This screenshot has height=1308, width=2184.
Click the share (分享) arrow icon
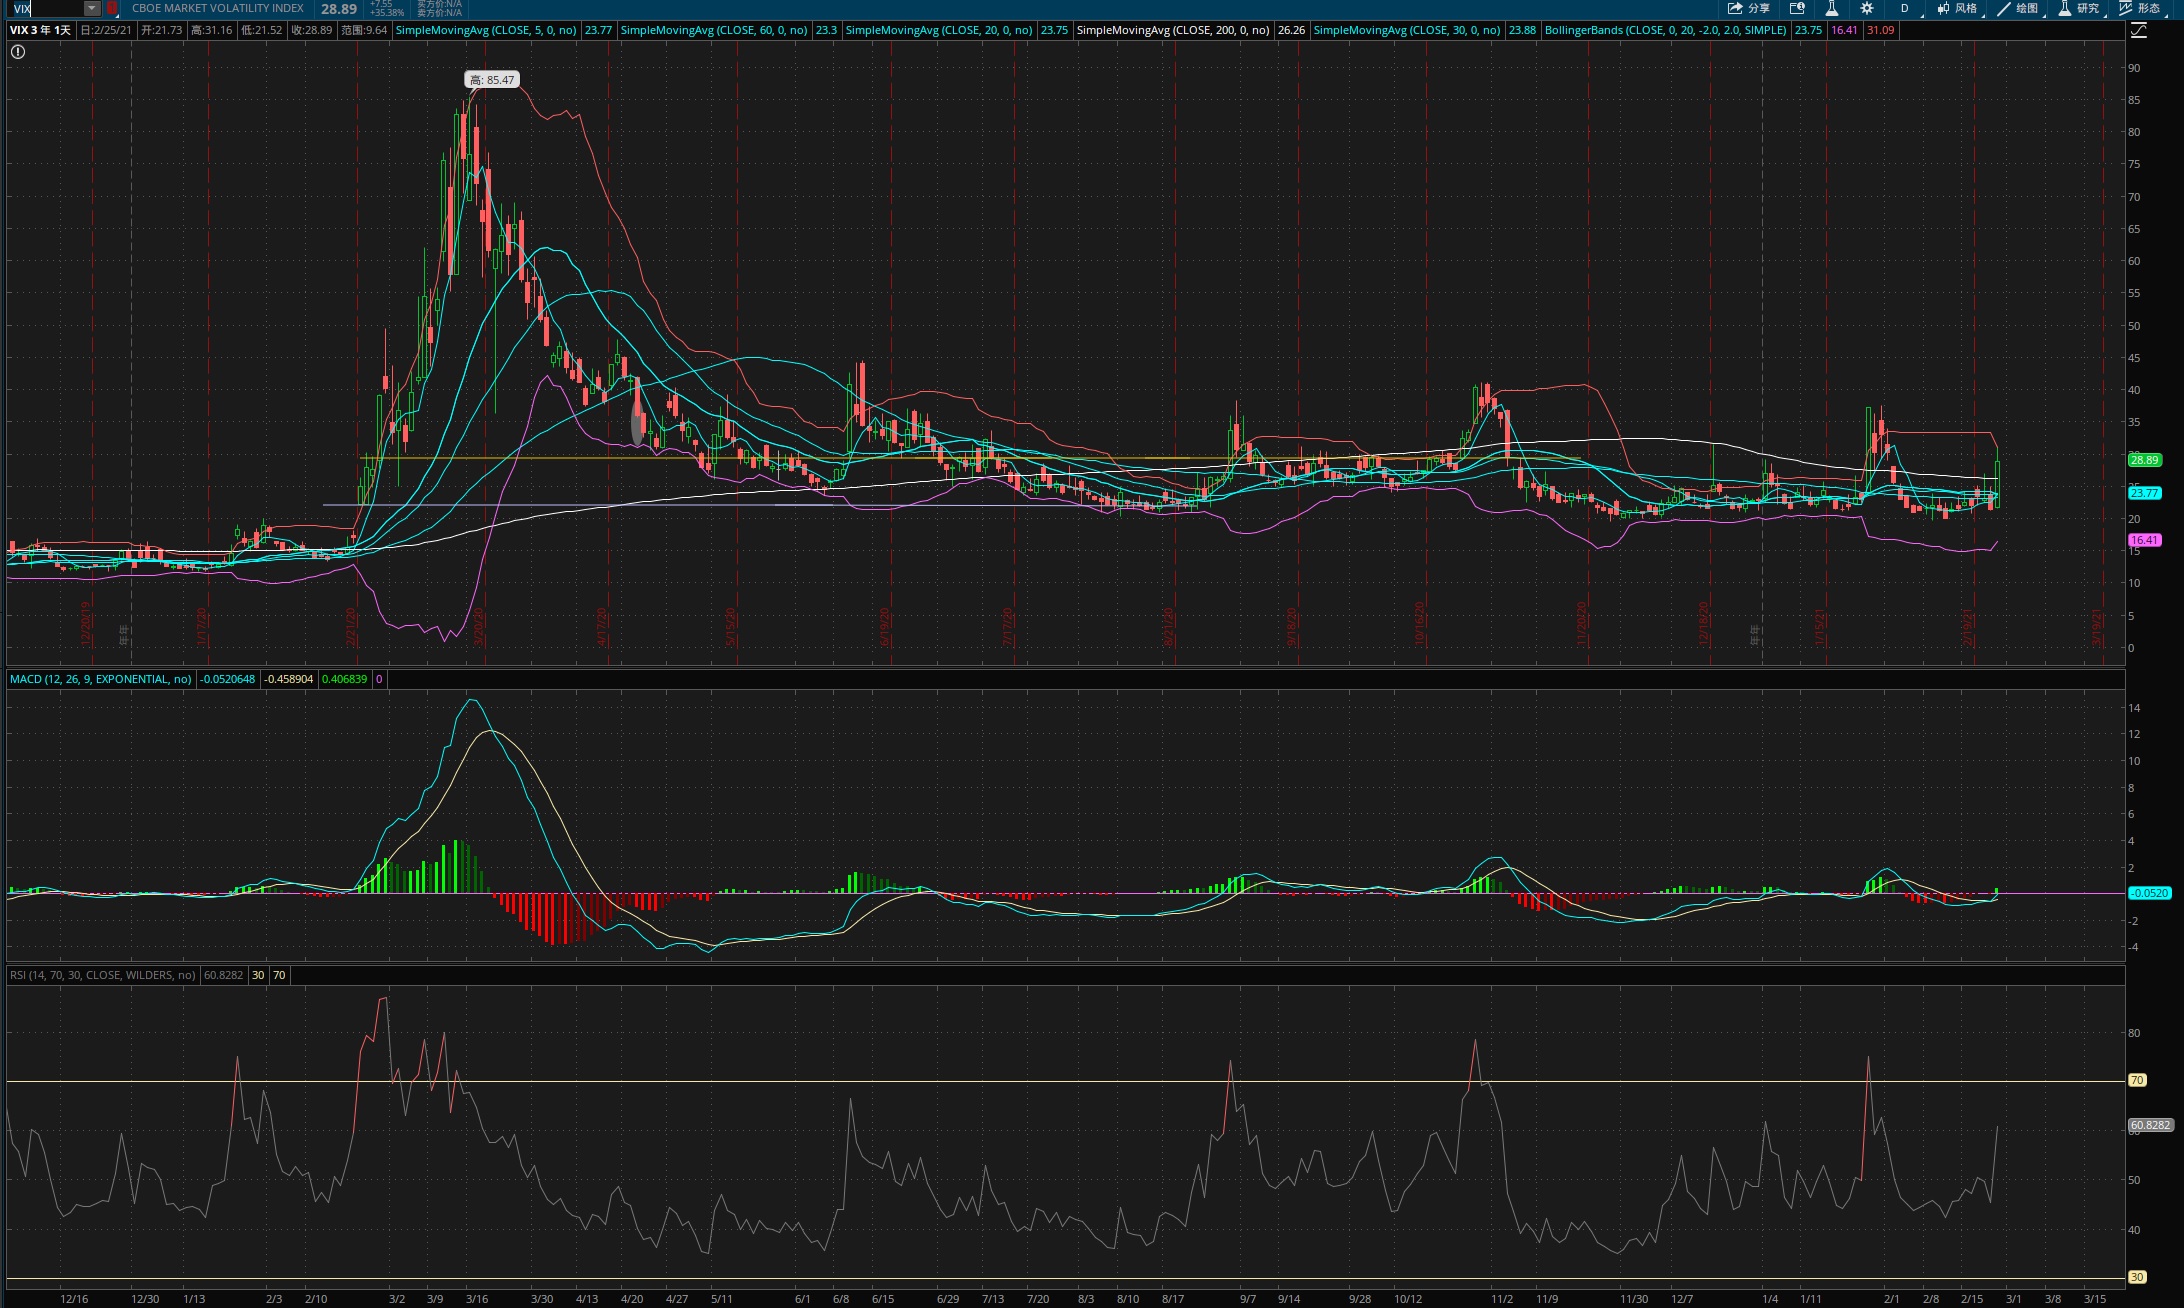click(x=1735, y=9)
